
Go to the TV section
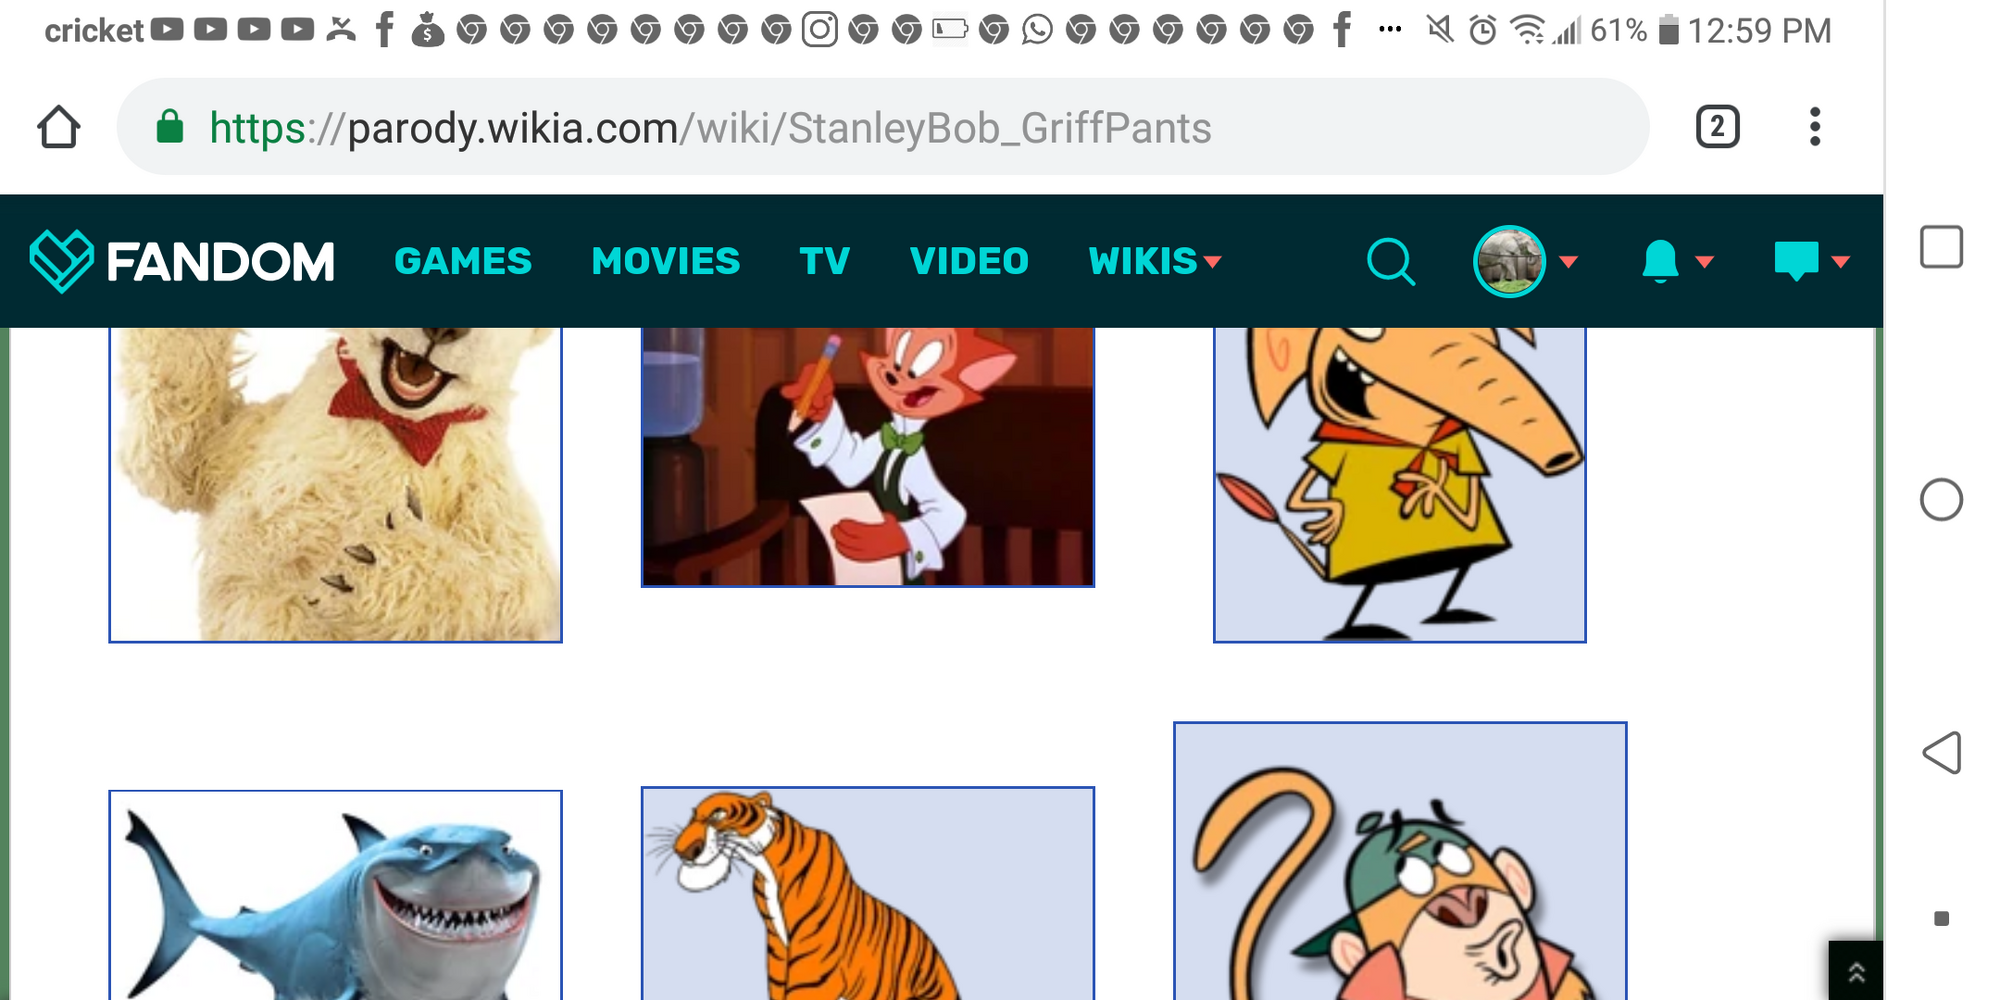coord(824,261)
